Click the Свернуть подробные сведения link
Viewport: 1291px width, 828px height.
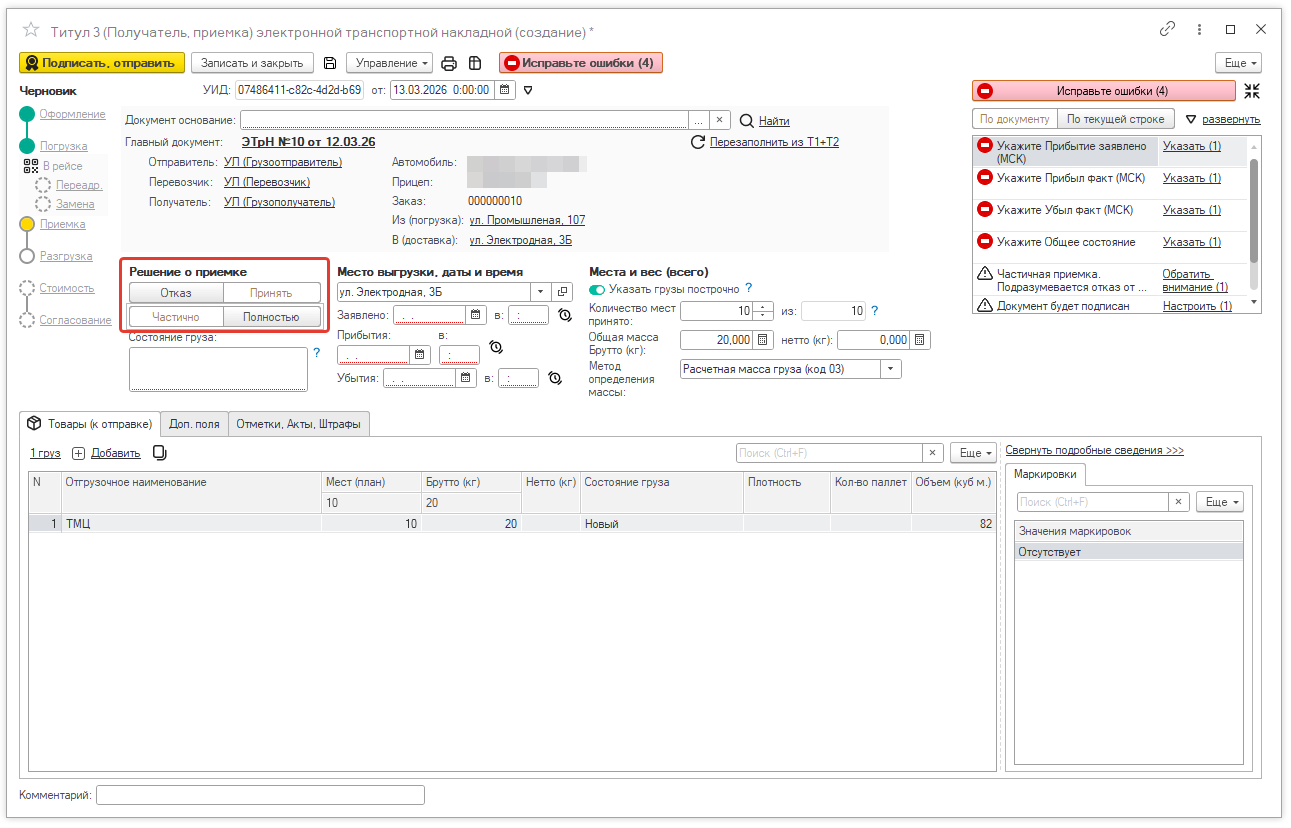click(1095, 450)
